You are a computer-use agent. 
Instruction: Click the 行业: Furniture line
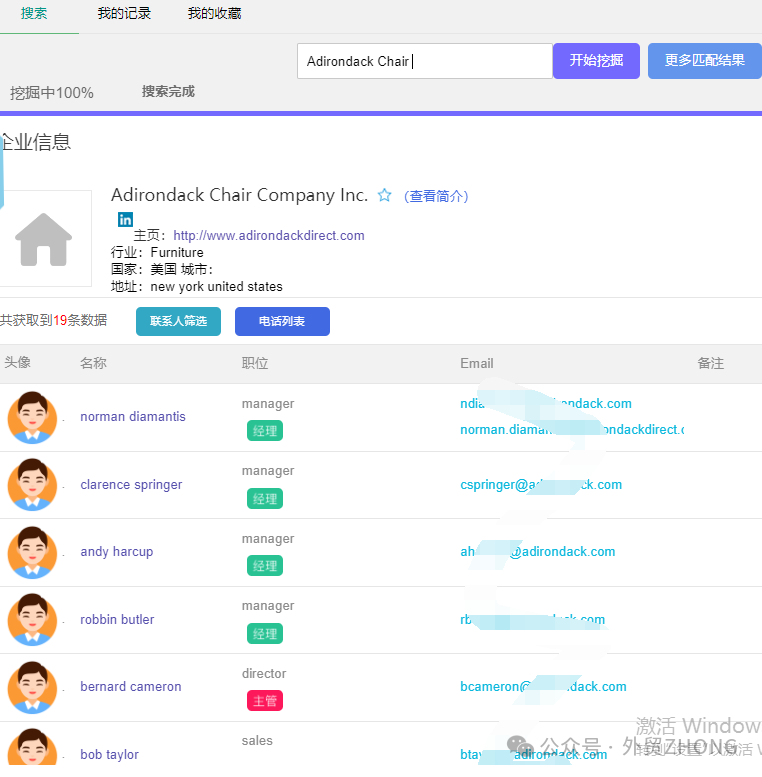click(x=157, y=252)
